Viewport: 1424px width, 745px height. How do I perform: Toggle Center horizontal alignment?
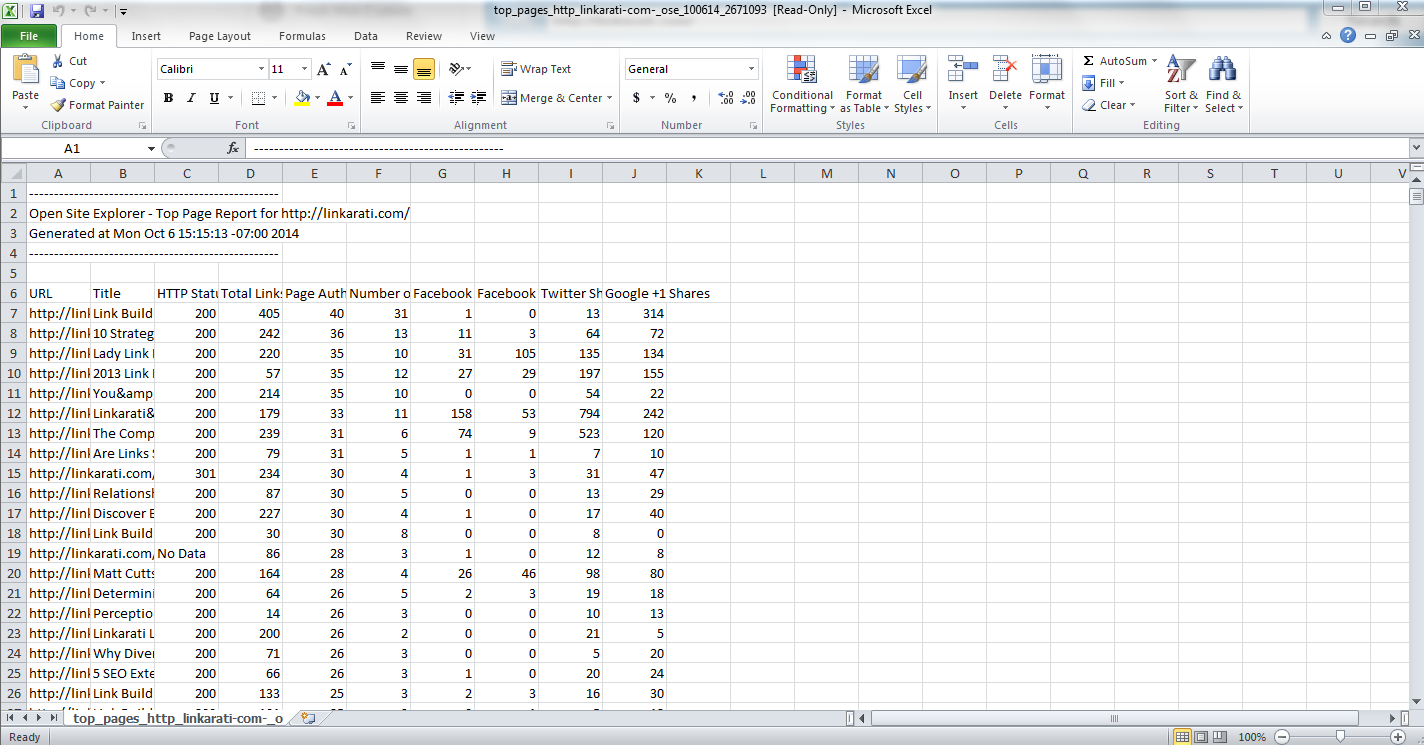[x=400, y=98]
